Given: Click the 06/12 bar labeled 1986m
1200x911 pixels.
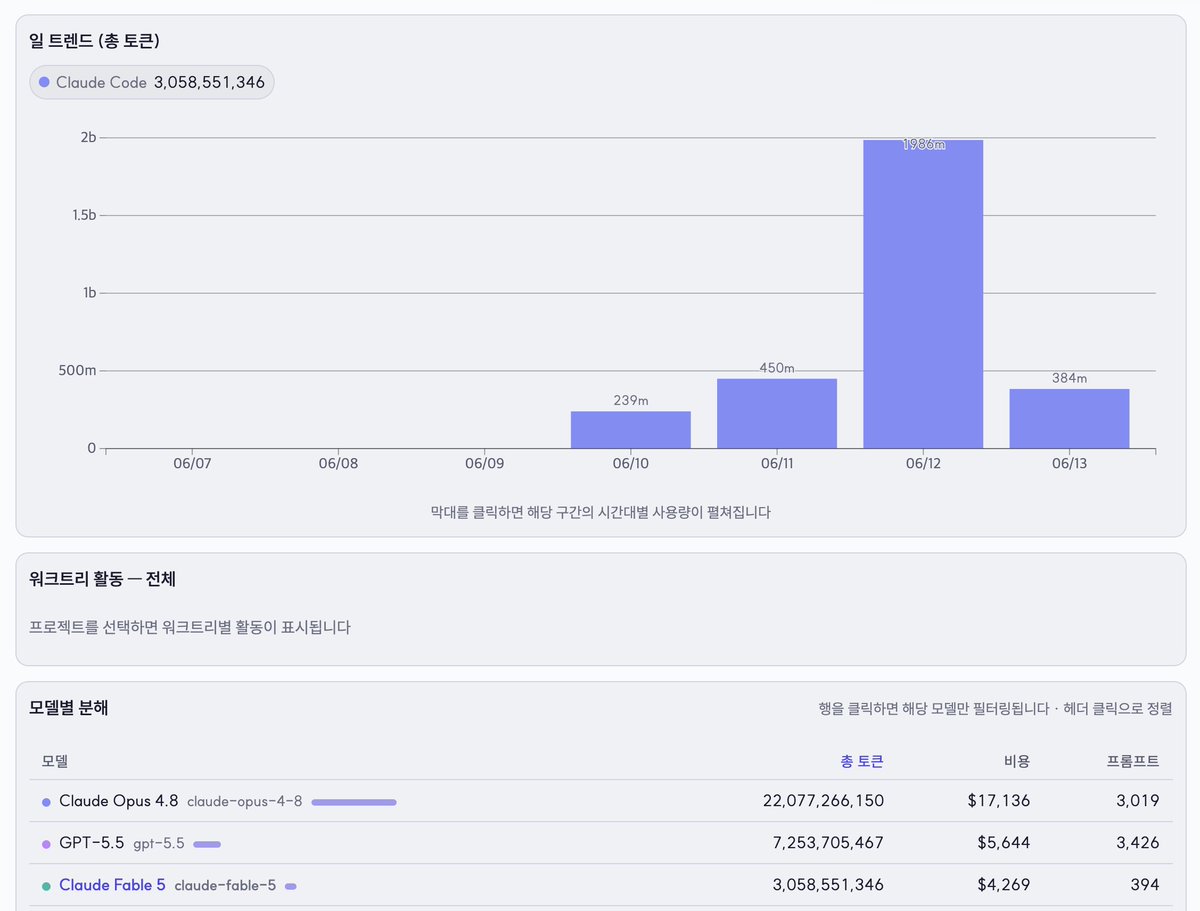Looking at the screenshot, I should [x=923, y=294].
